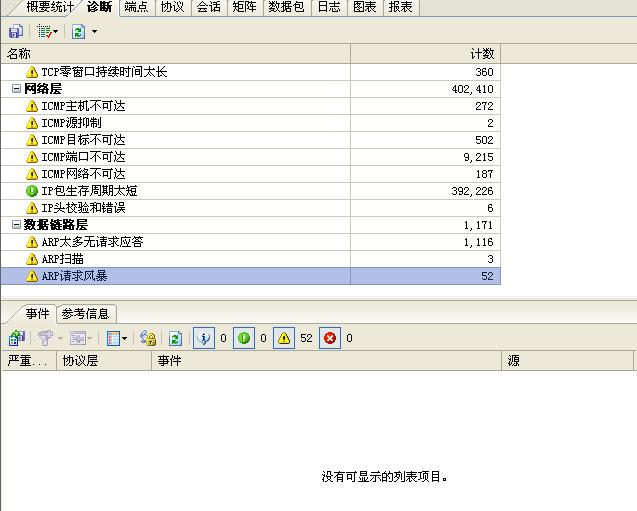
Task: Open the 参考信息 lower tab
Action: tap(85, 314)
